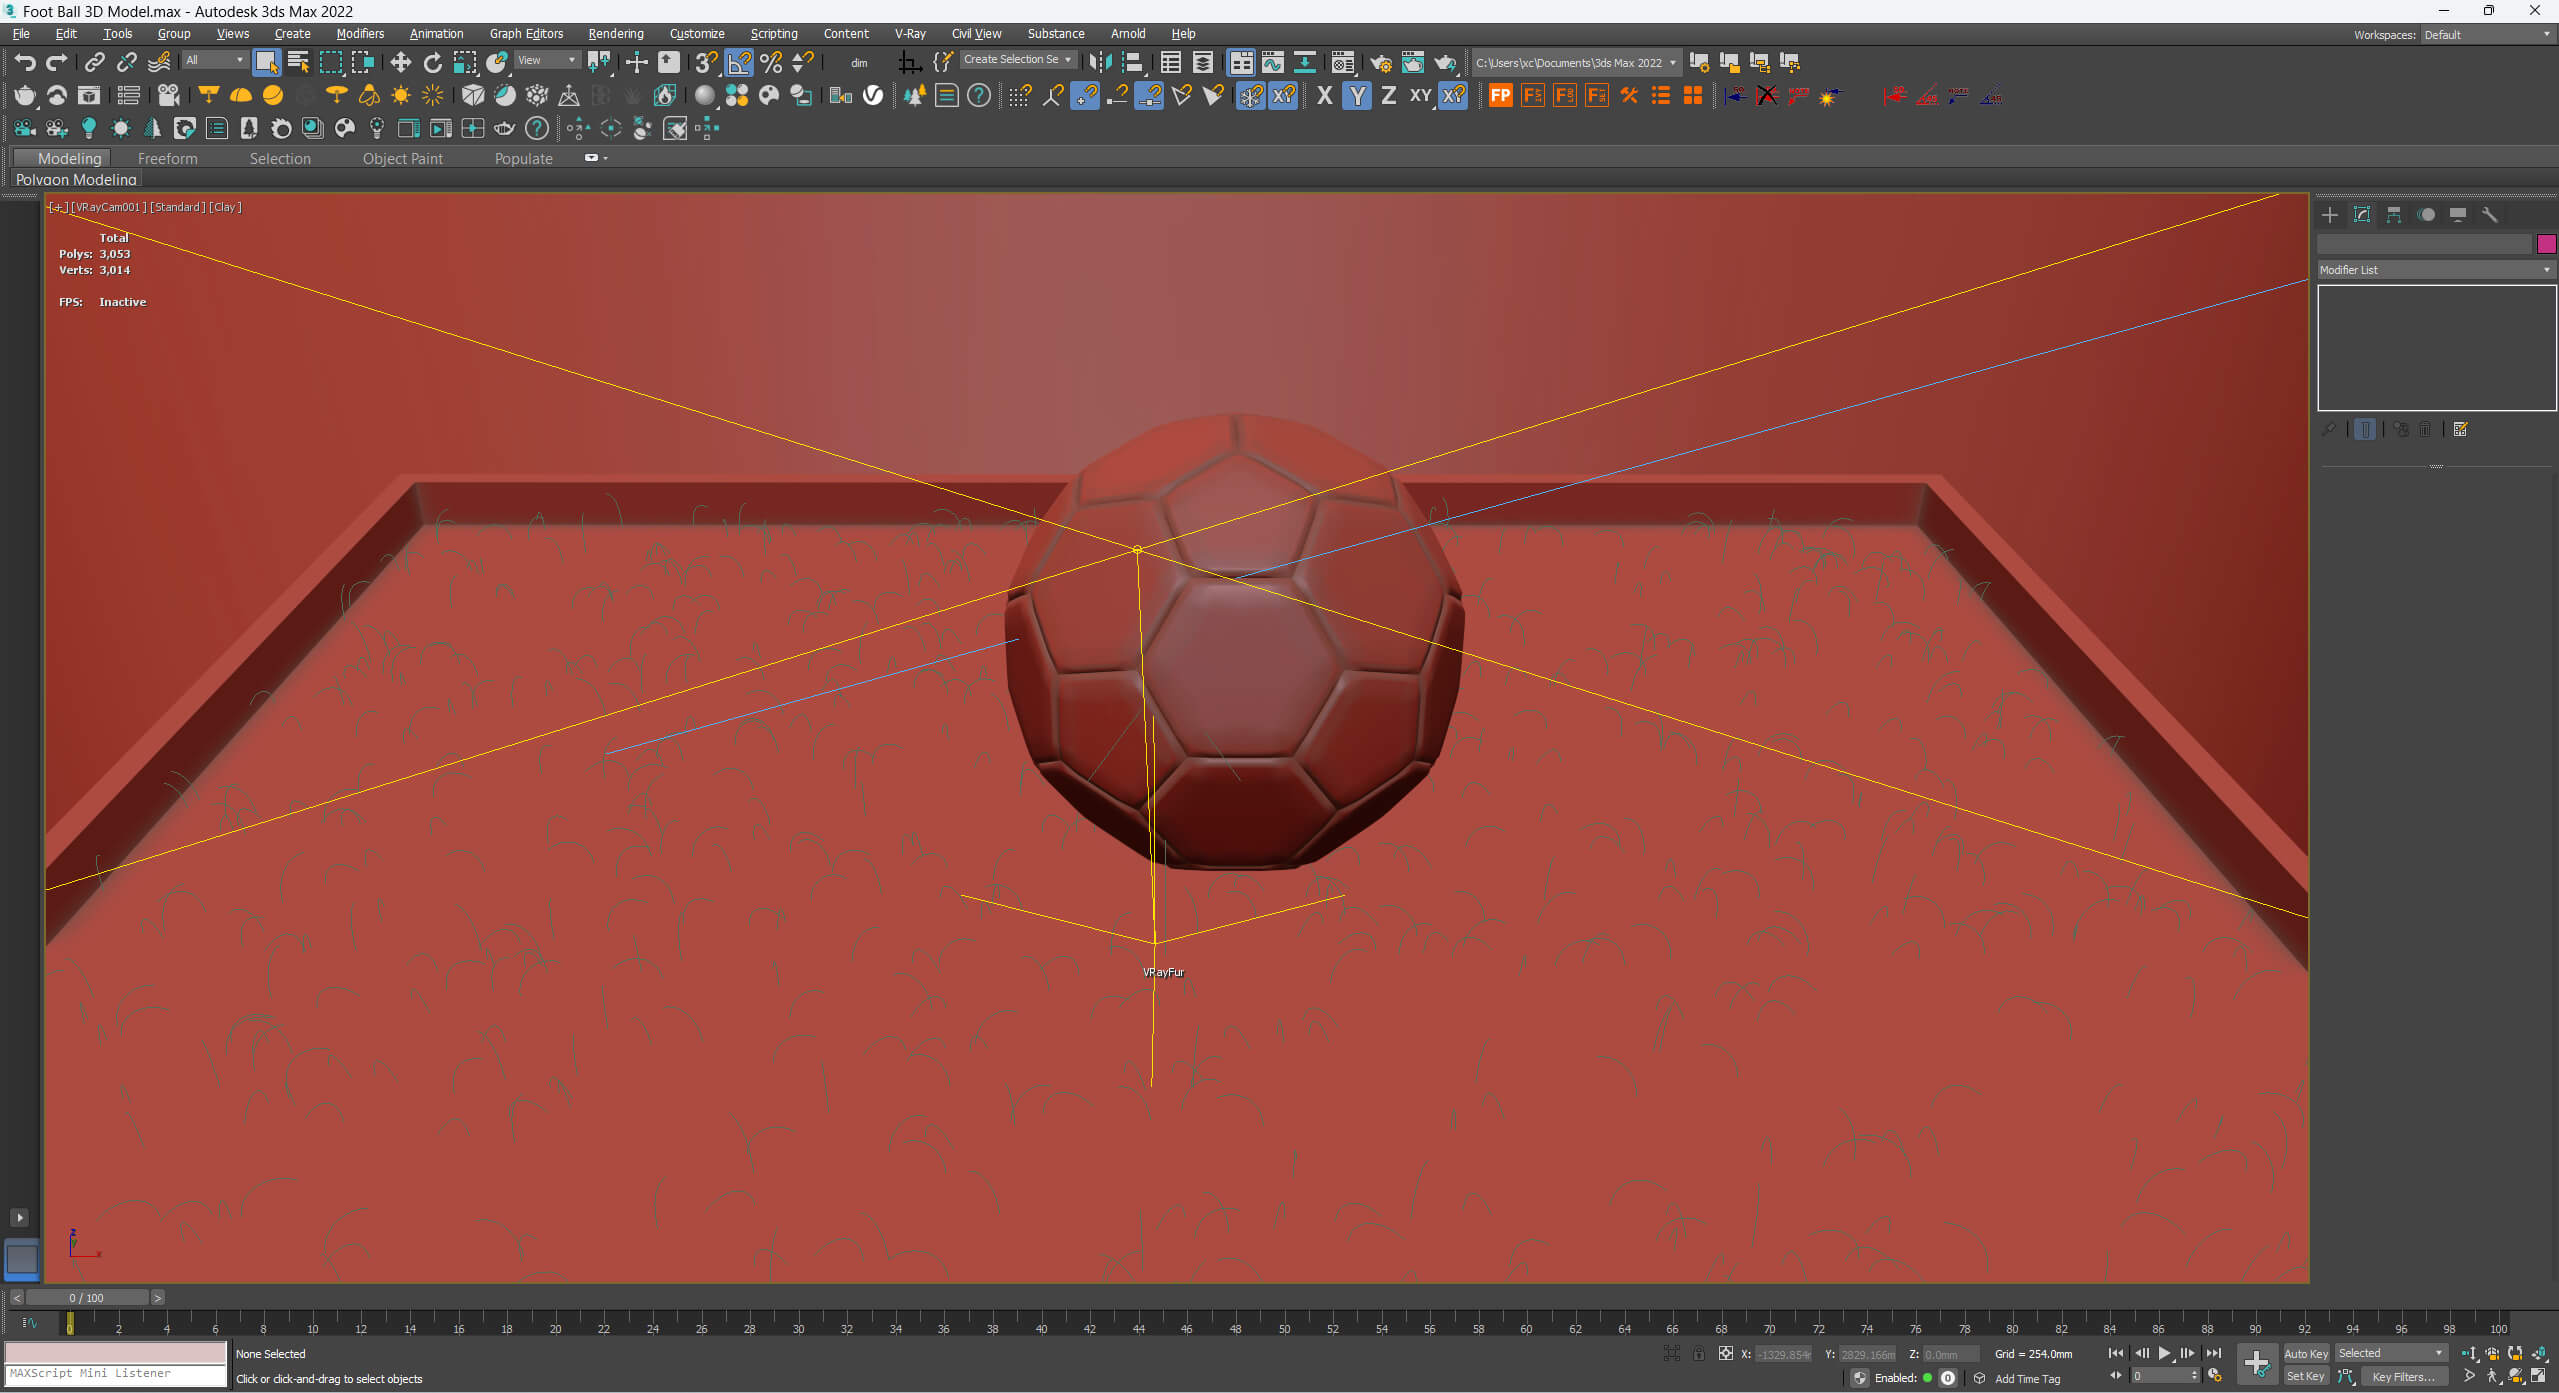This screenshot has height=1393, width=2559.
Task: Open the Key Filters dialog
Action: [x=2403, y=1377]
